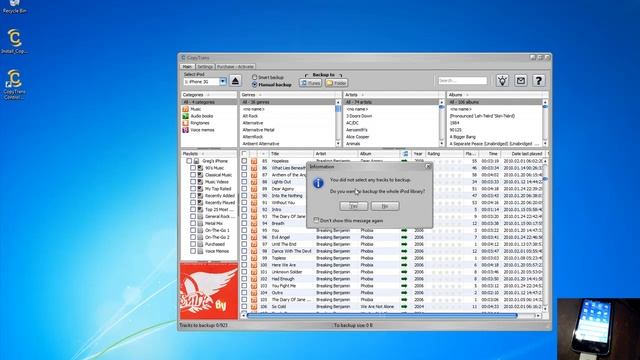
Task: Click the blue information icon in dialog
Action: click(x=318, y=183)
